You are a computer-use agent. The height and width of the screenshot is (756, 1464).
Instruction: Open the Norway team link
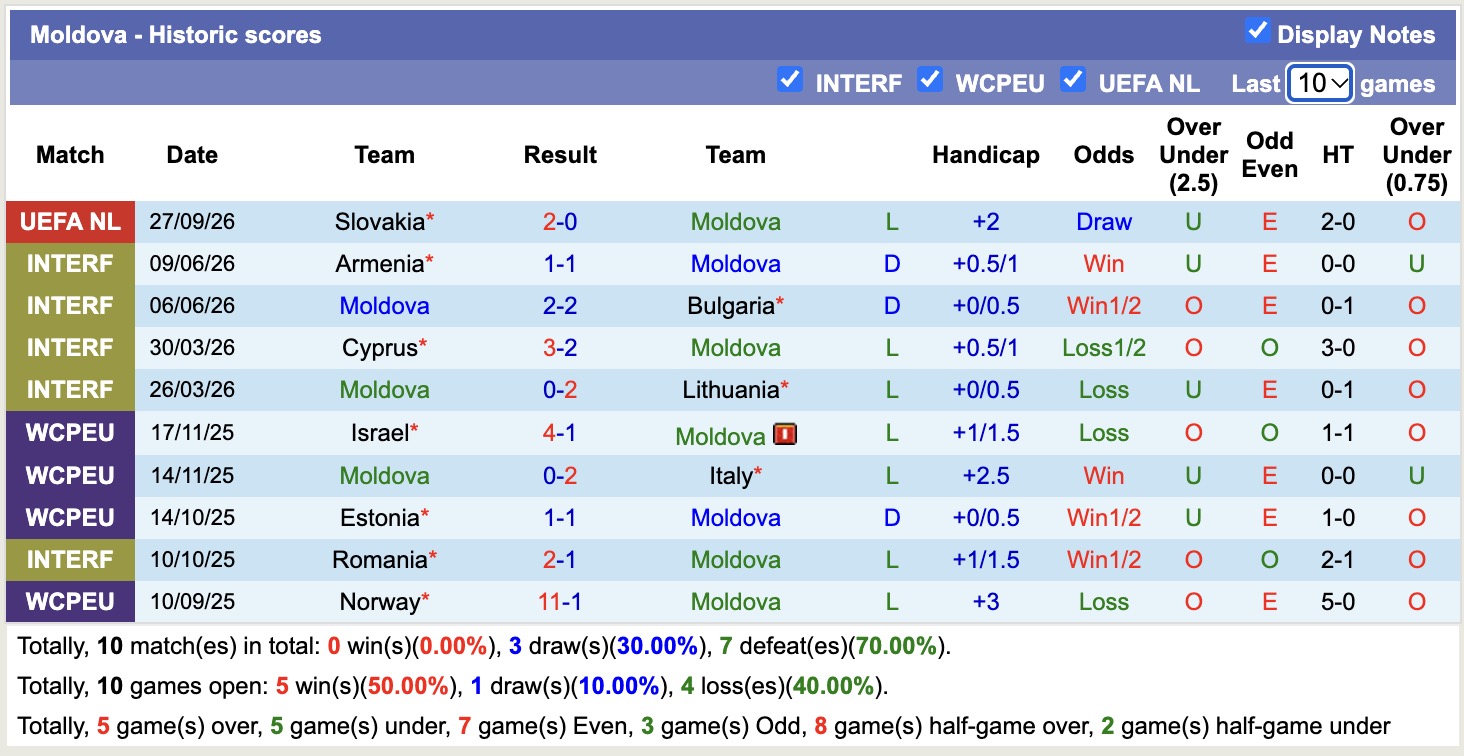pyautogui.click(x=379, y=602)
